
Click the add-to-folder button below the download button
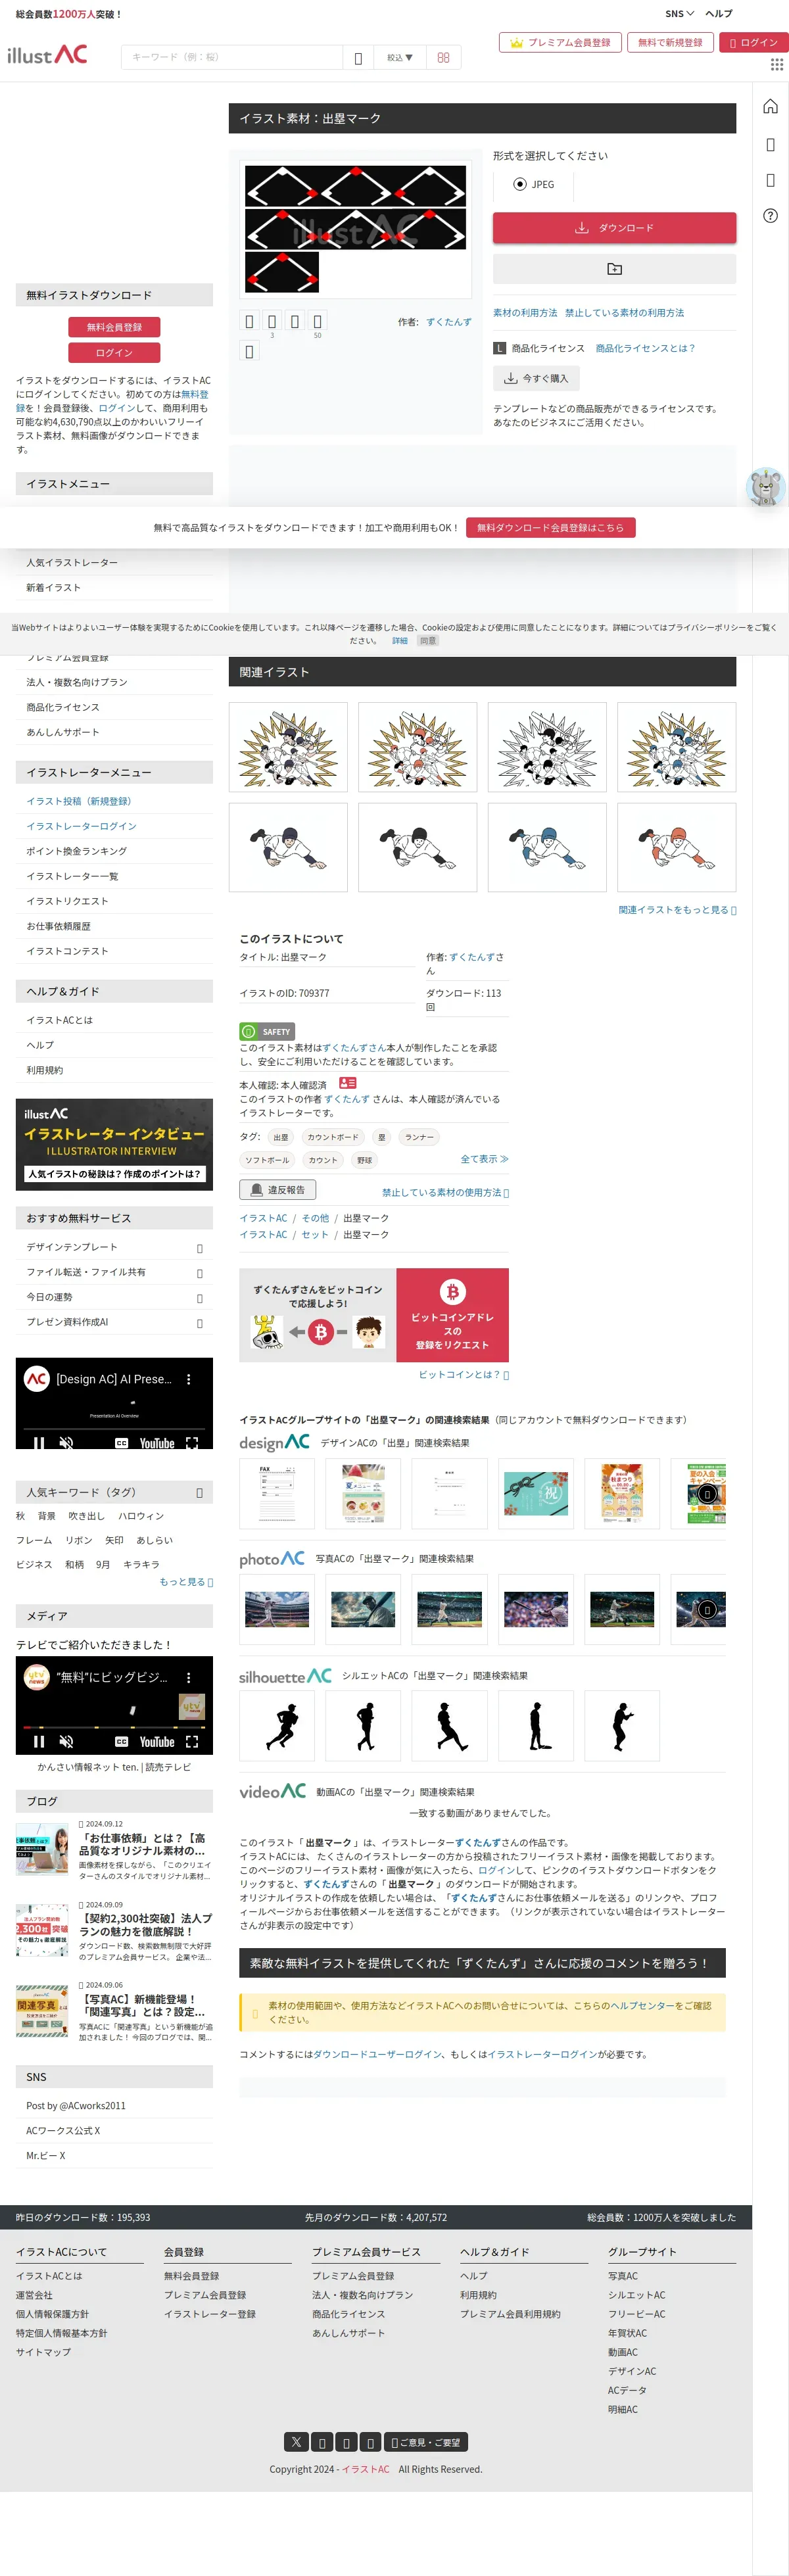click(x=614, y=268)
